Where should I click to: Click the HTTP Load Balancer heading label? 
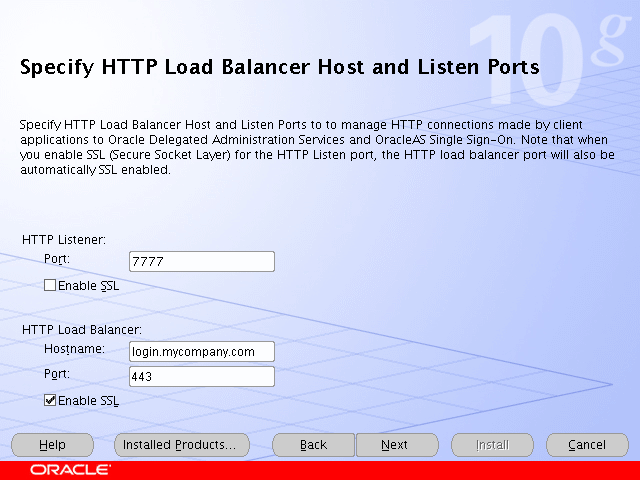[x=82, y=329]
